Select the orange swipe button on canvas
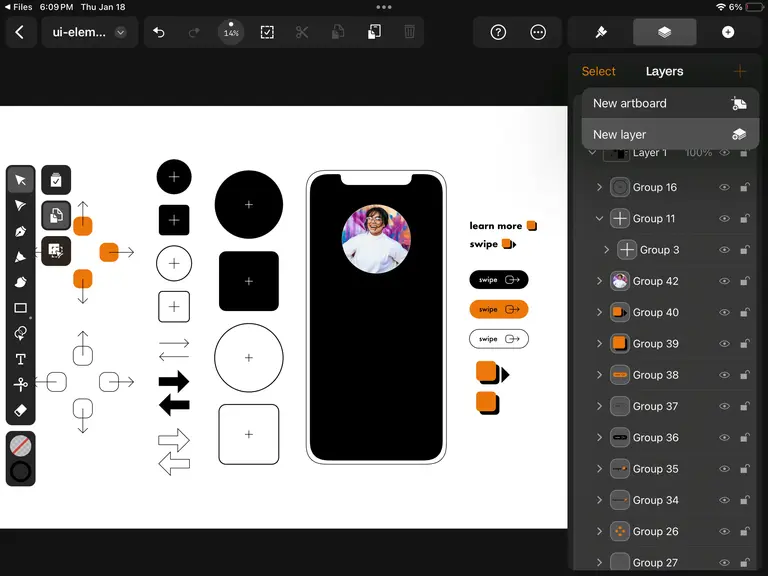 (499, 309)
